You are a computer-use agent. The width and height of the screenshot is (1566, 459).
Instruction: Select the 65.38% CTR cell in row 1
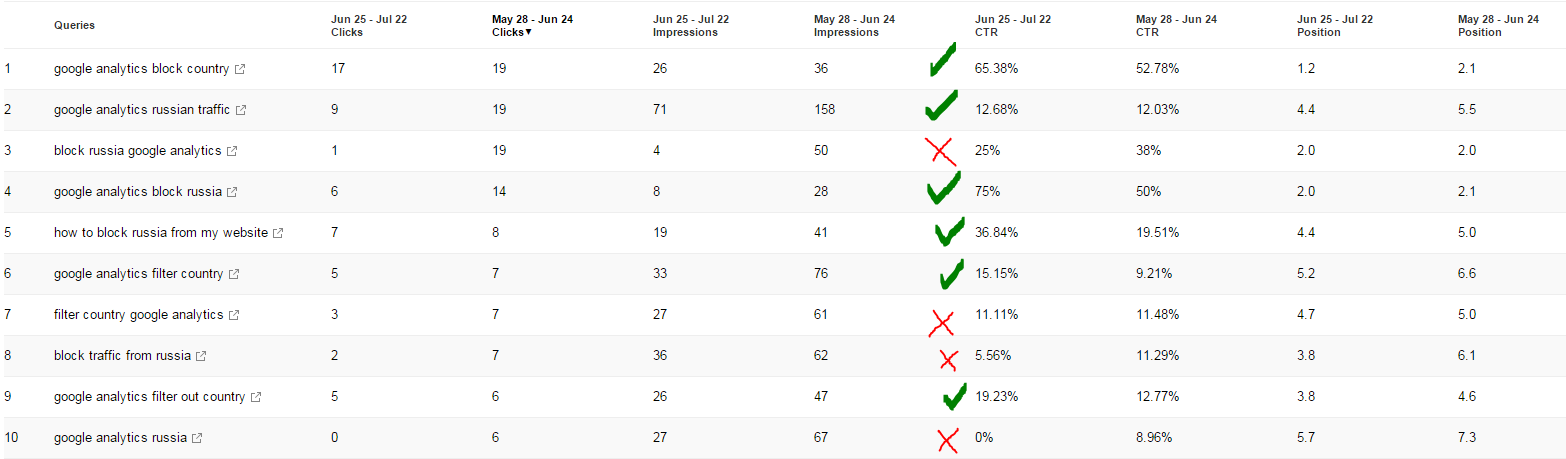pyautogui.click(x=996, y=69)
